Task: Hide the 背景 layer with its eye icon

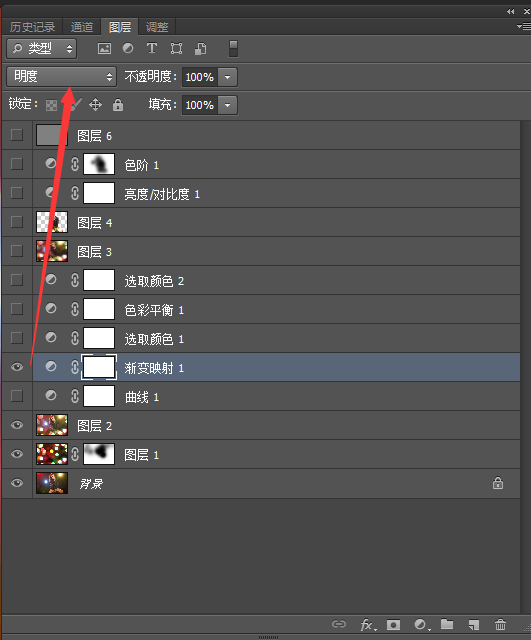Action: 17,483
